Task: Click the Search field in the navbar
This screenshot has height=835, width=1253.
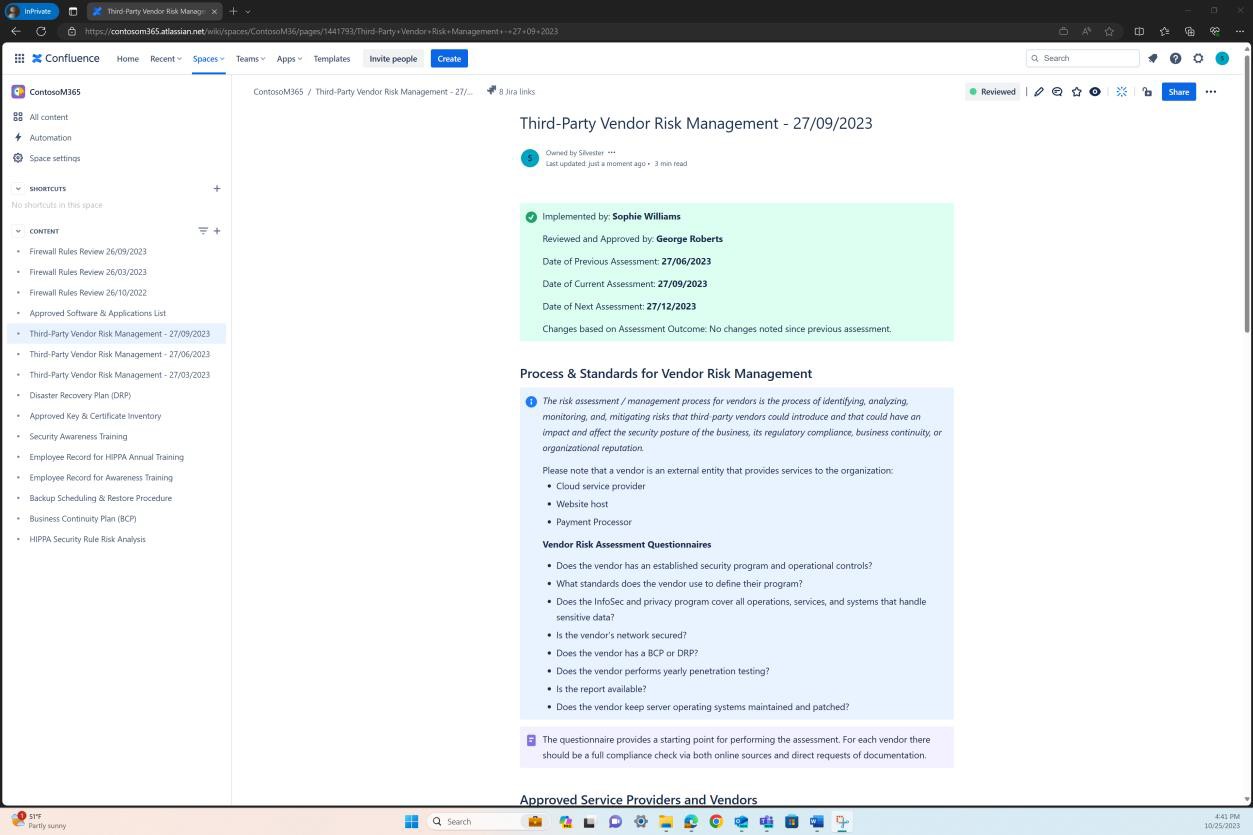Action: tap(1082, 58)
